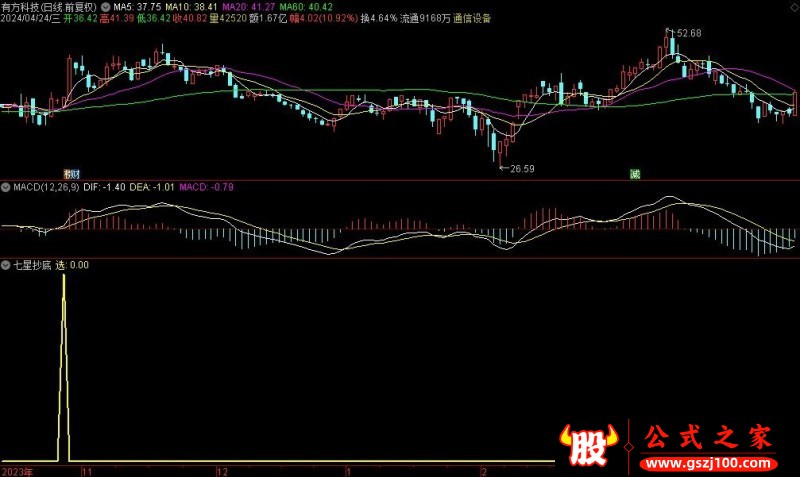Click the green MA60 value label
Image resolution: width=800 pixels, height=477 pixels.
pos(306,7)
